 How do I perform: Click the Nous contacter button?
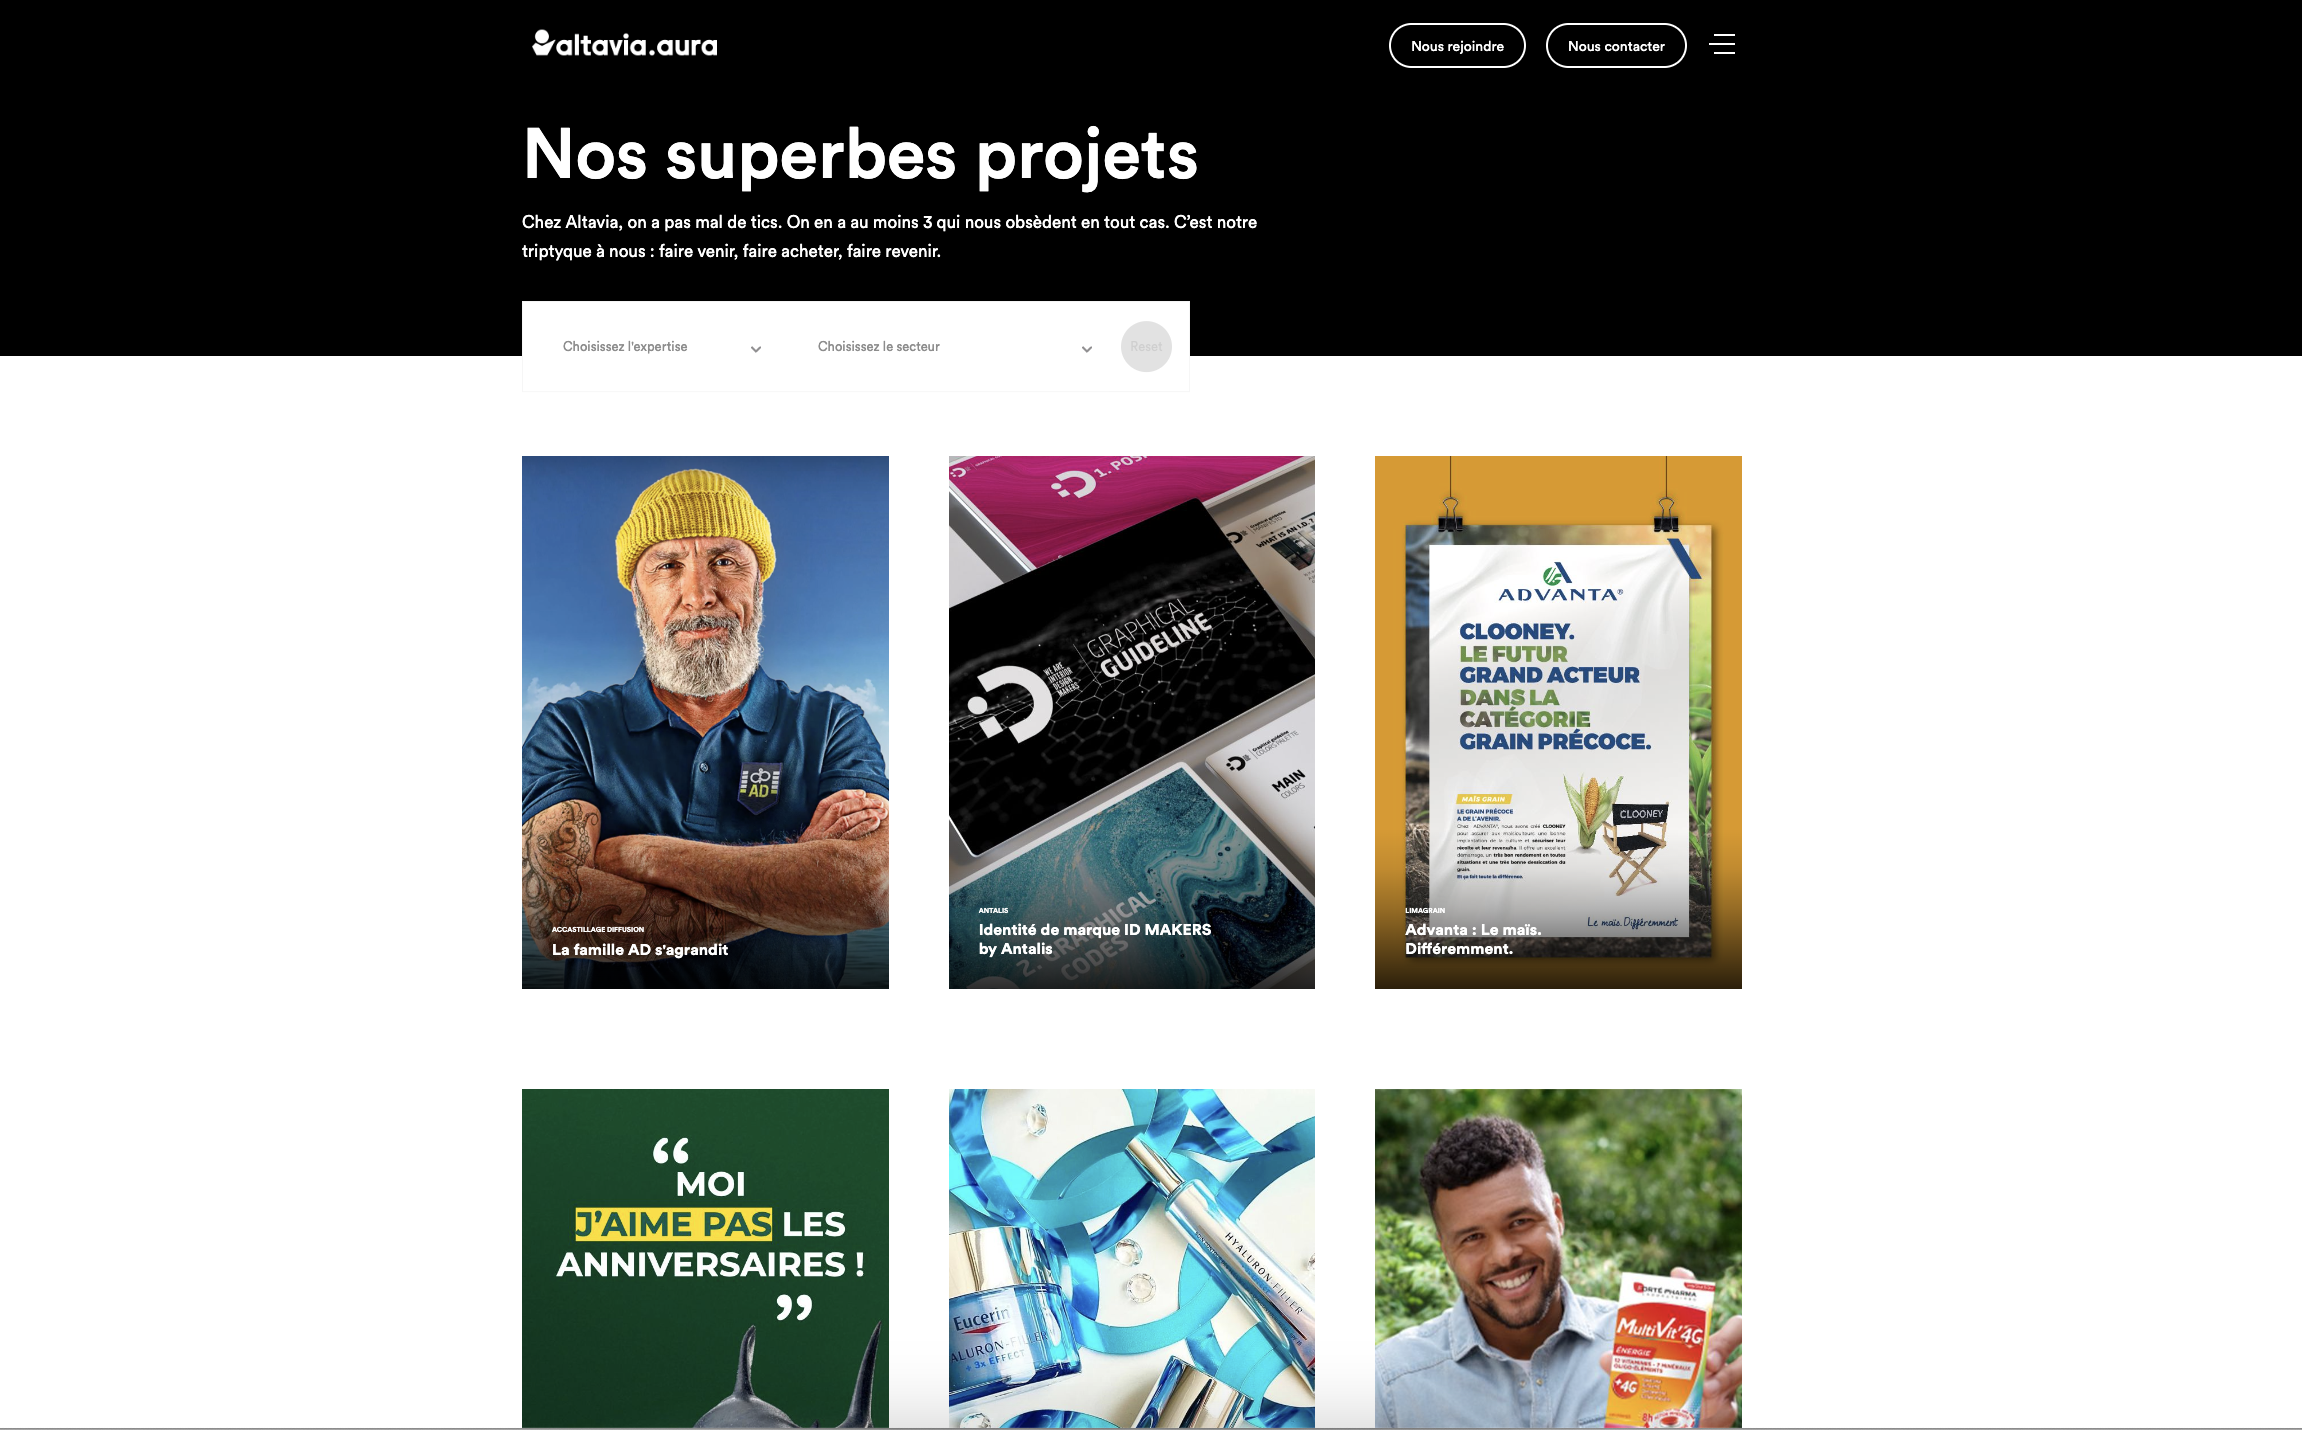pyautogui.click(x=1616, y=46)
